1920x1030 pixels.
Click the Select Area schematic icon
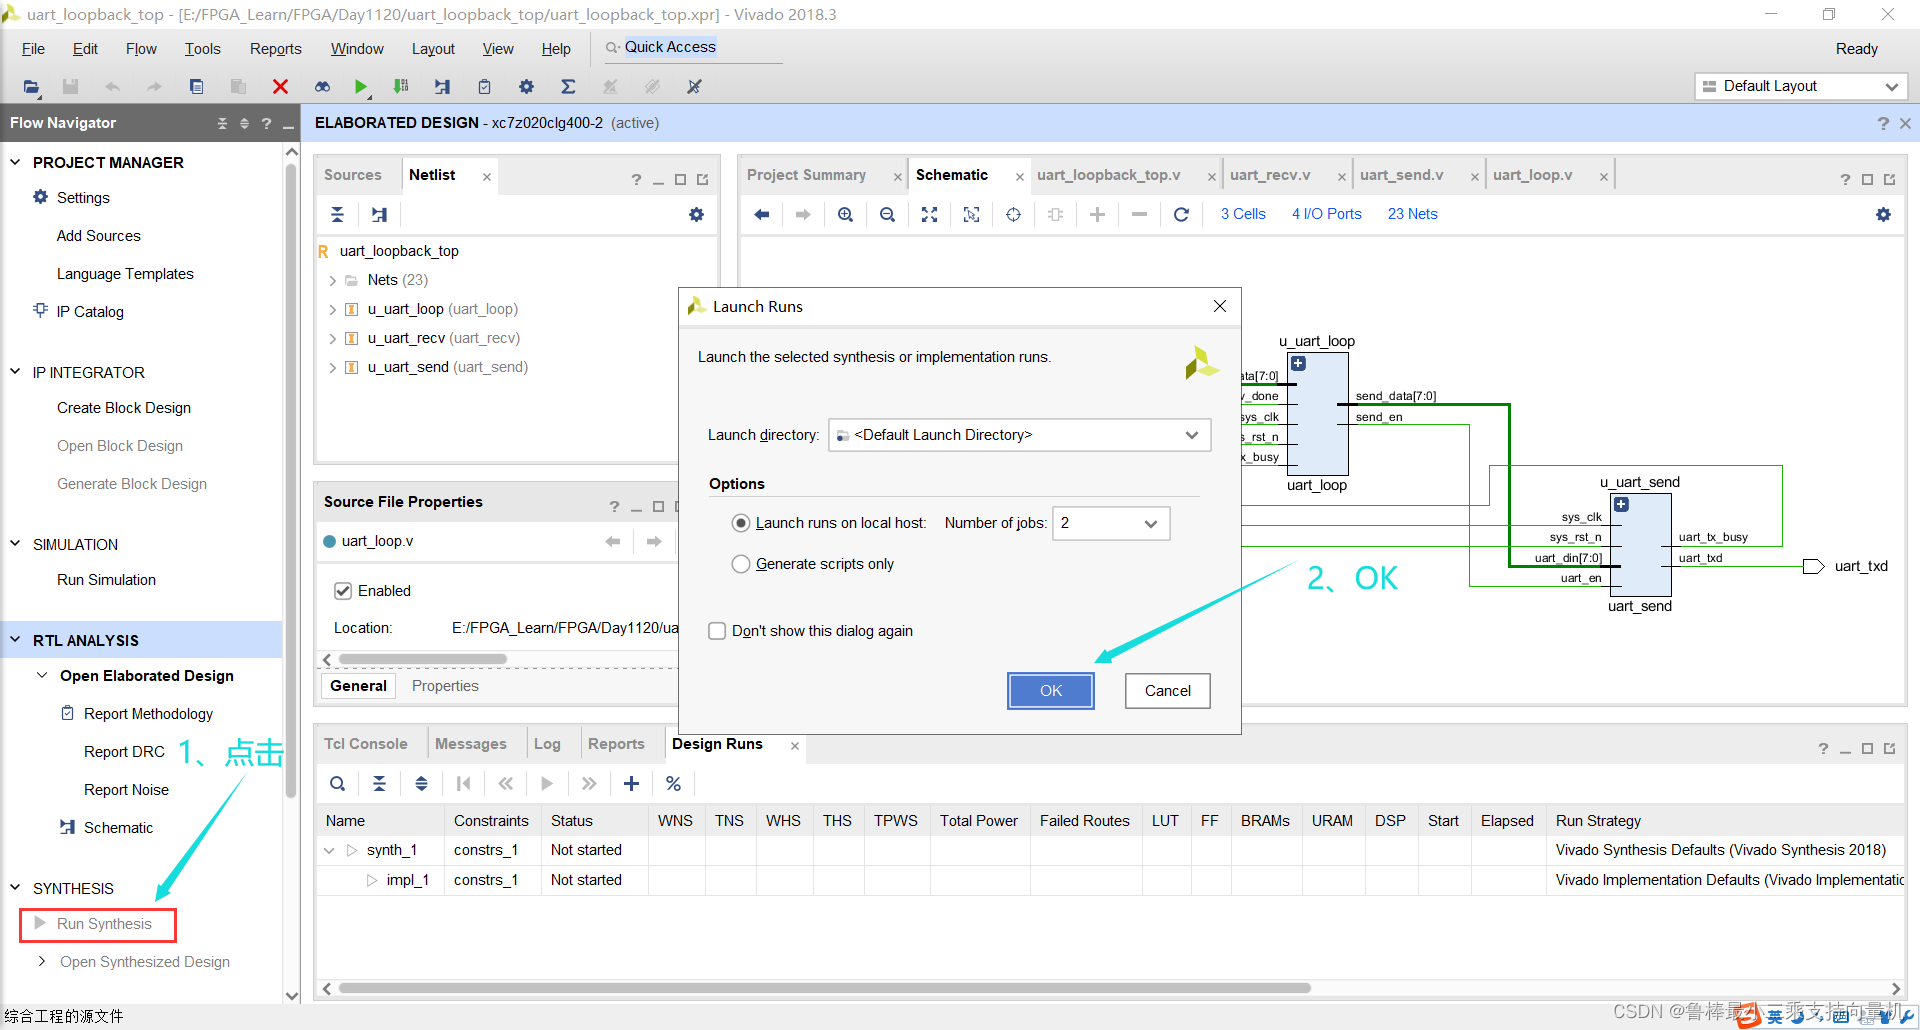point(971,214)
